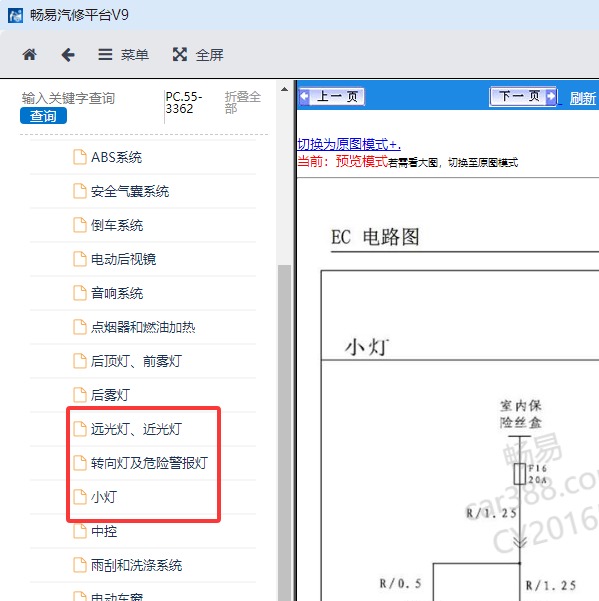Click the 刷新 refresh link

(x=583, y=98)
